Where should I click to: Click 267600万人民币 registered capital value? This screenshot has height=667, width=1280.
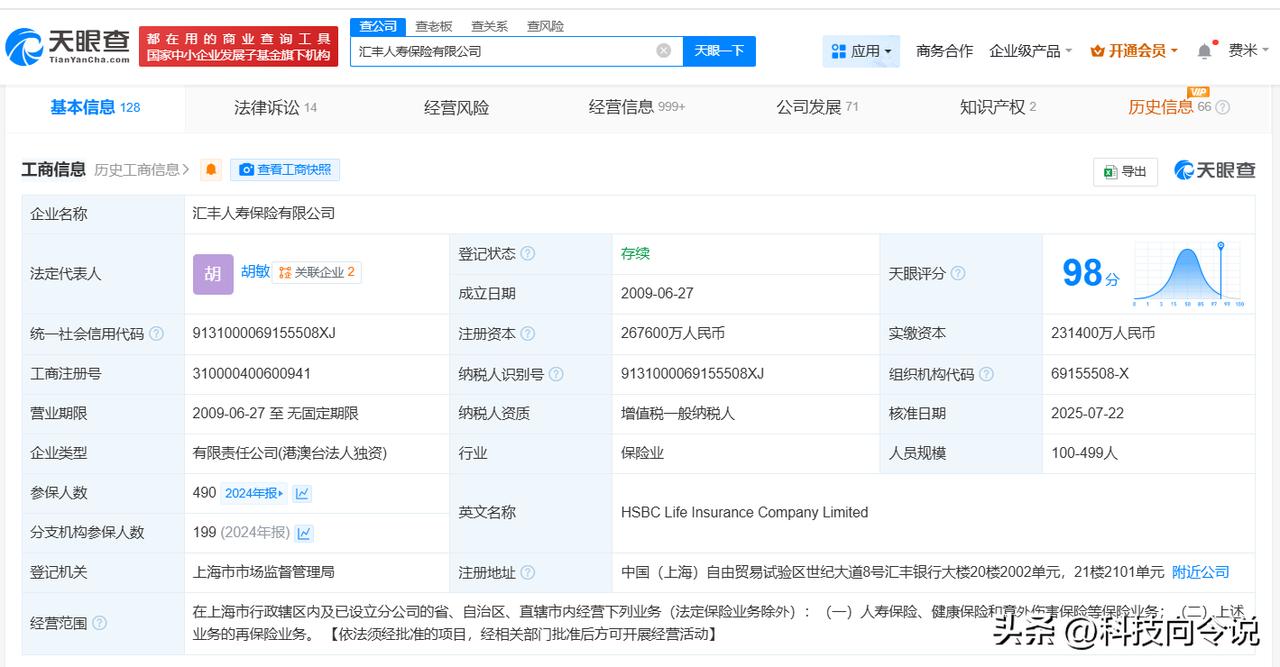673,334
